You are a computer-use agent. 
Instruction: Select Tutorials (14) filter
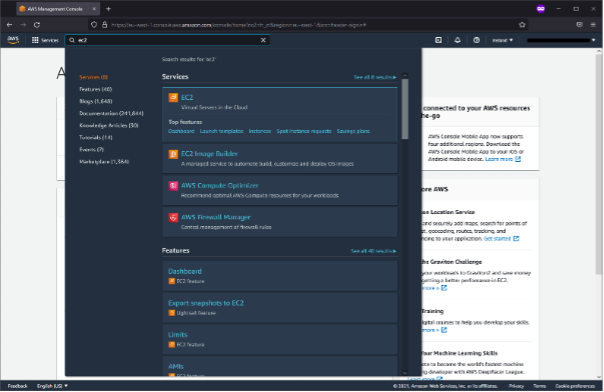pos(96,137)
